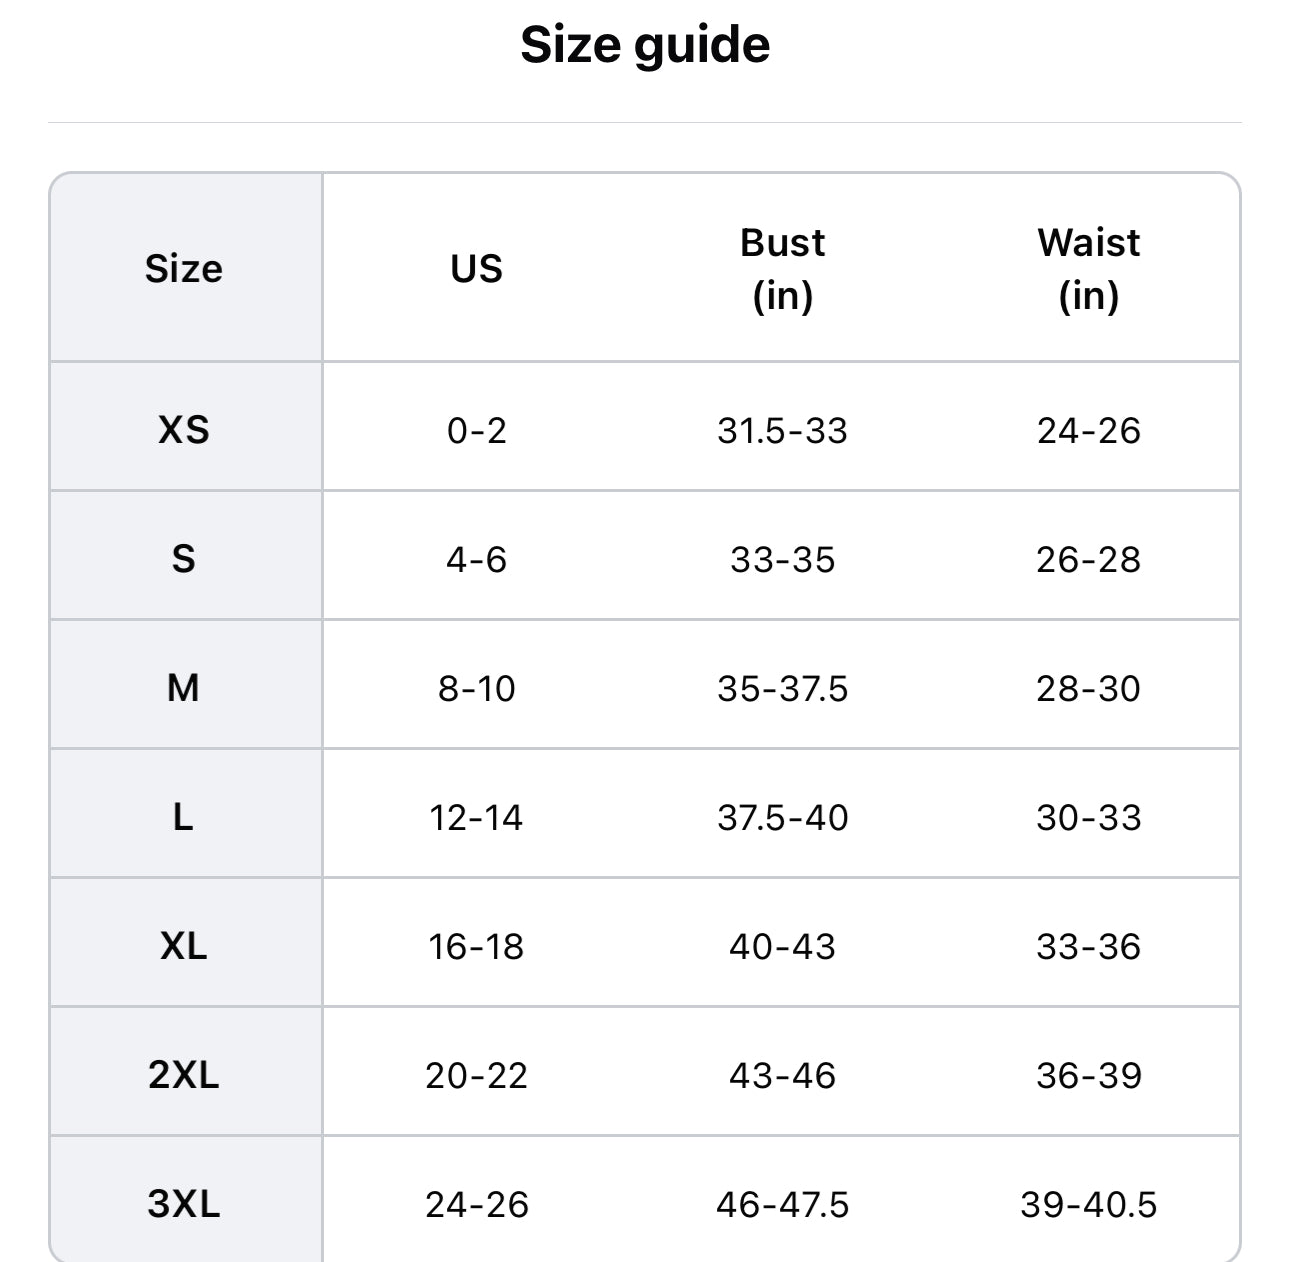Select the L size row label

(184, 817)
